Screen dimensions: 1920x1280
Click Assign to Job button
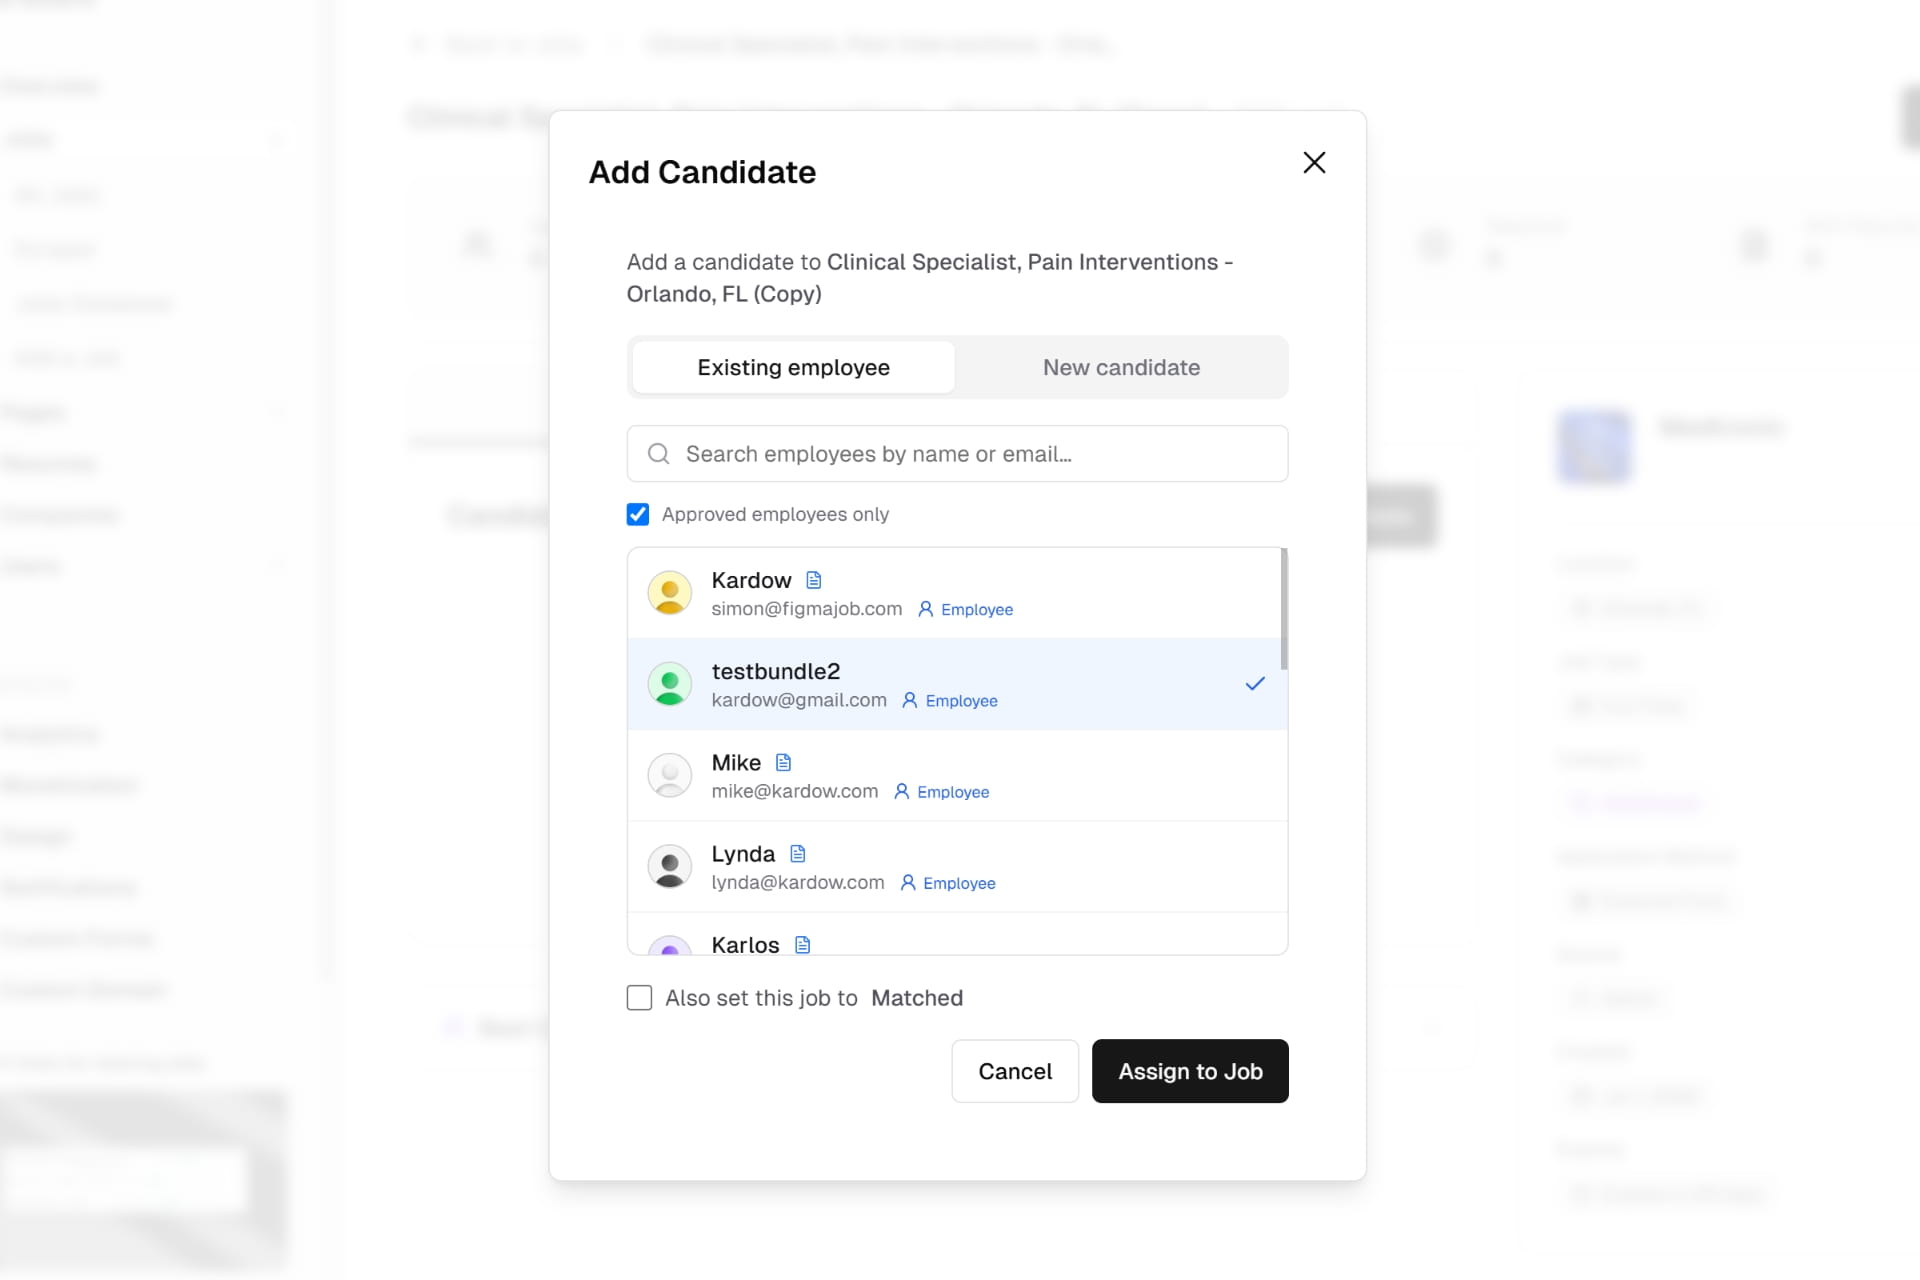tap(1190, 1071)
